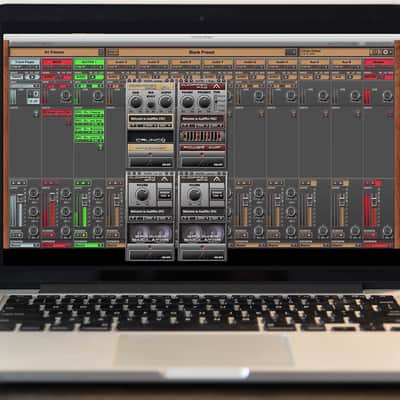Click the large knob on bottom-right plugin window

tap(194, 195)
